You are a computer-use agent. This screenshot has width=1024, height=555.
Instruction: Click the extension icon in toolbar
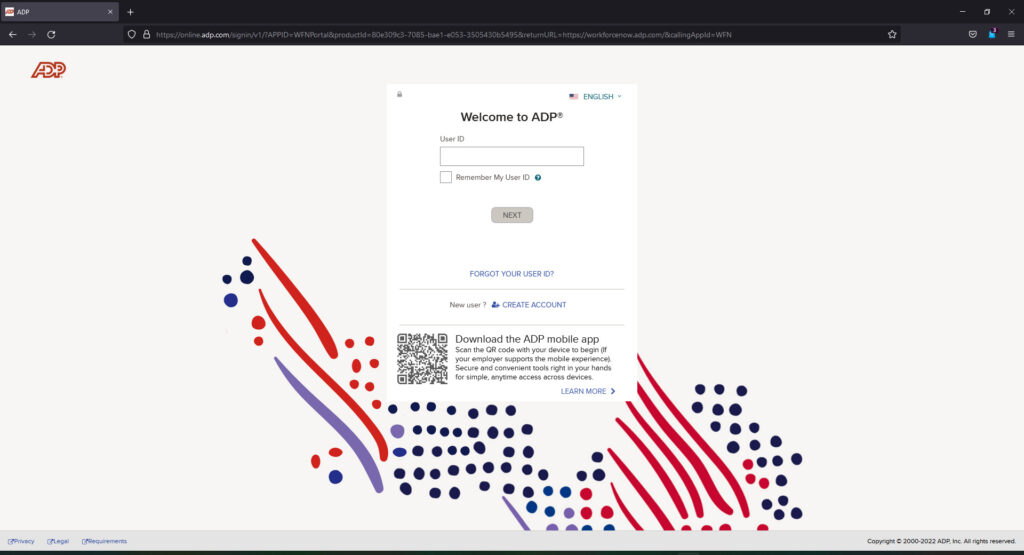(x=992, y=34)
